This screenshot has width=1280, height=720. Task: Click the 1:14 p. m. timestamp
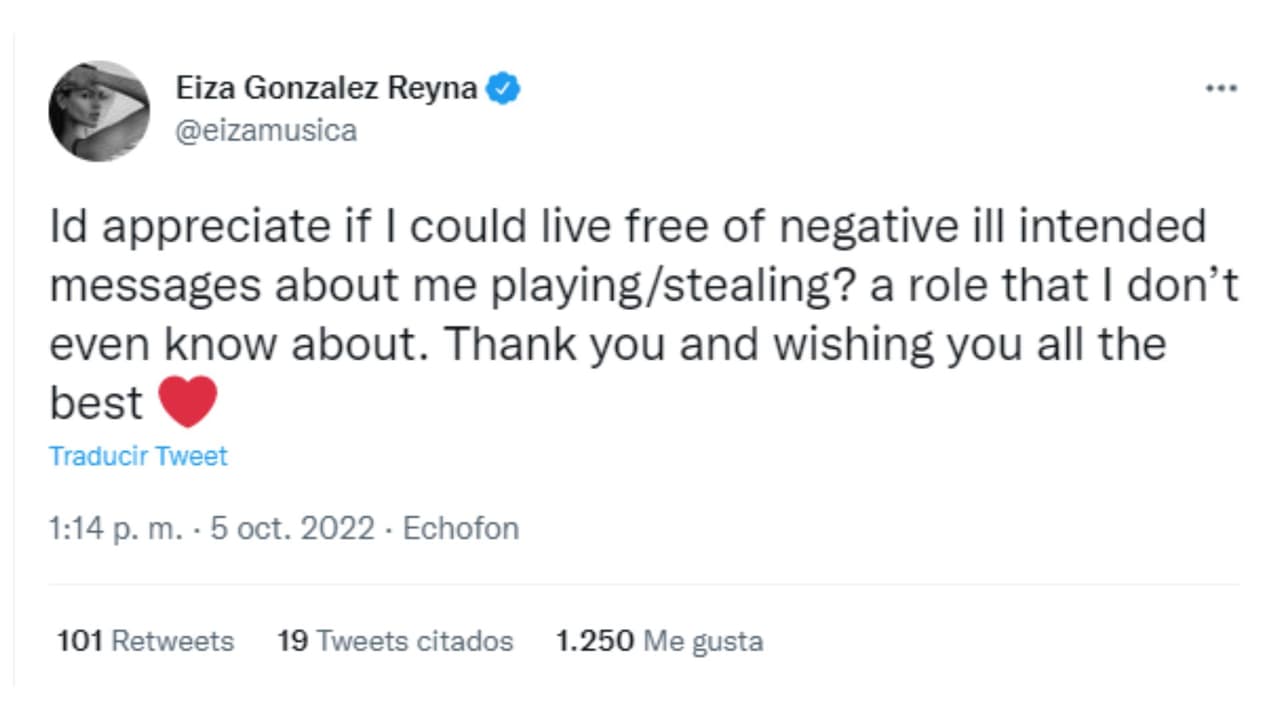116,528
